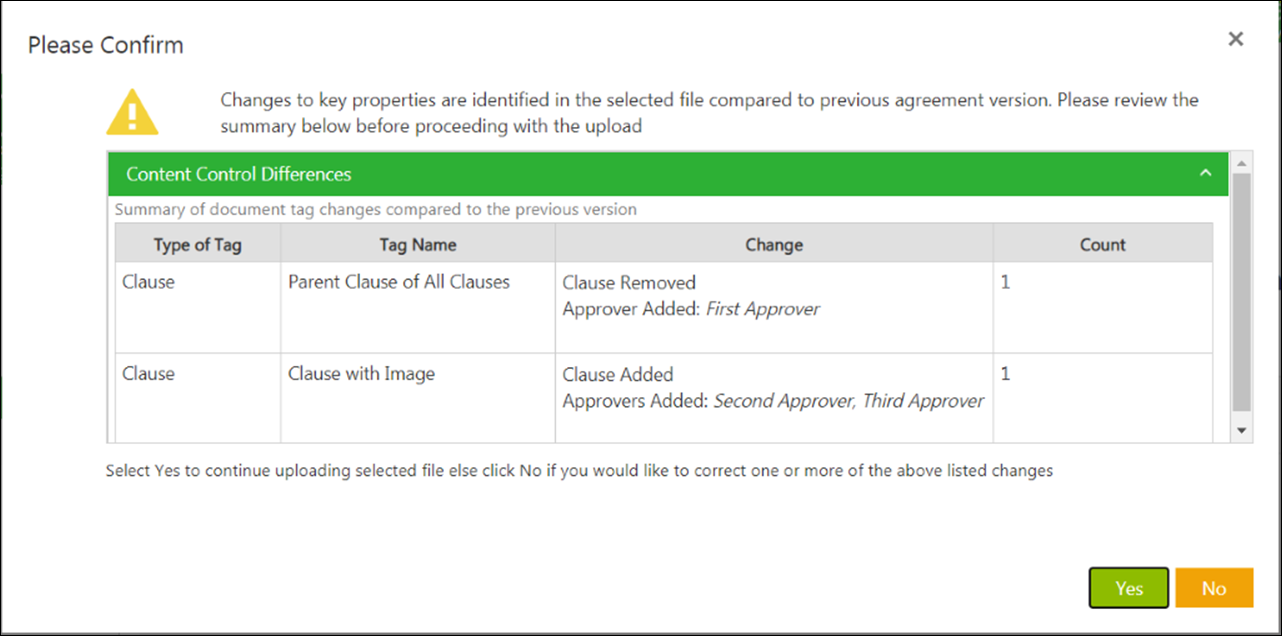Screen dimensions: 1282x636
Task: Click No to cancel the upload
Action: (x=1213, y=588)
